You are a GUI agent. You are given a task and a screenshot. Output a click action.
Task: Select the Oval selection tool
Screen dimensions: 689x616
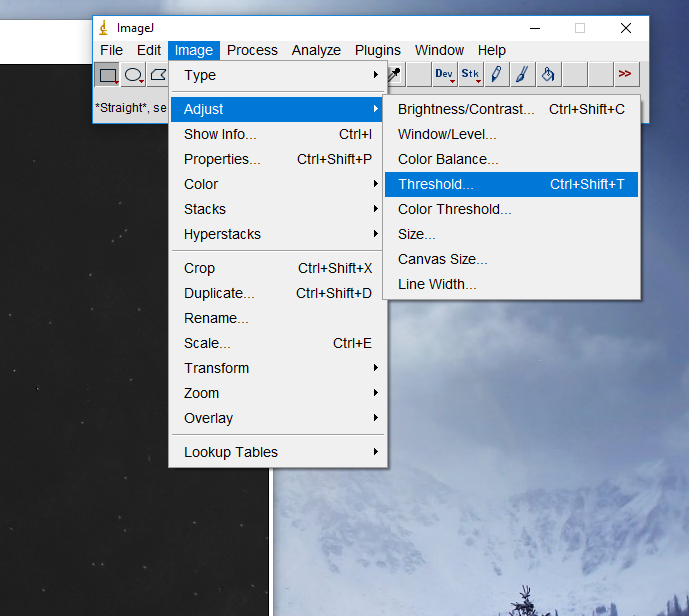pyautogui.click(x=133, y=74)
